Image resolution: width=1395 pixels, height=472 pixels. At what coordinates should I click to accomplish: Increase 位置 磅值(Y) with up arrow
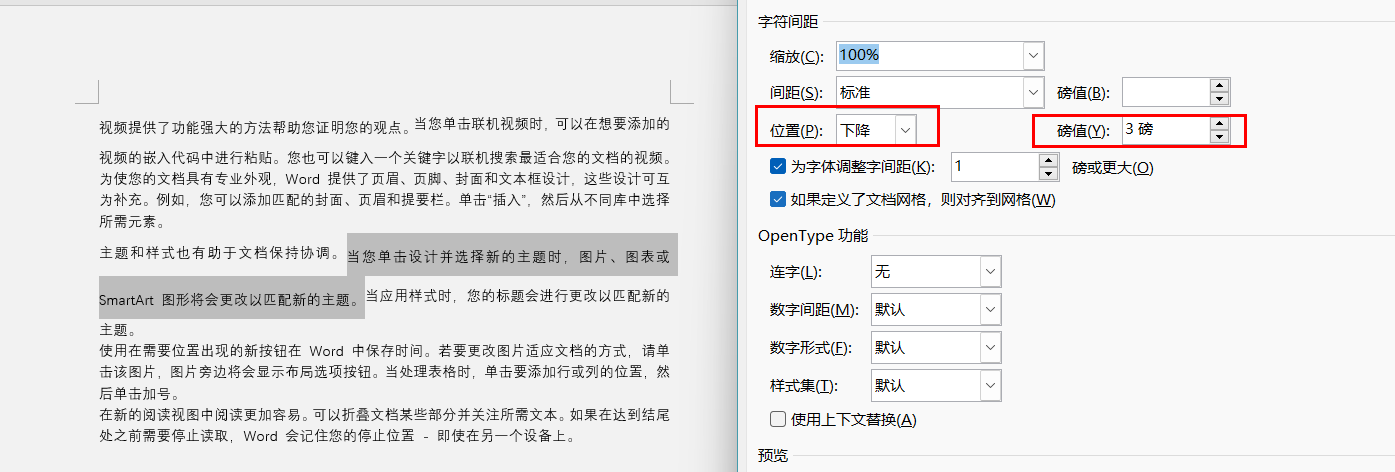pyautogui.click(x=1219, y=123)
